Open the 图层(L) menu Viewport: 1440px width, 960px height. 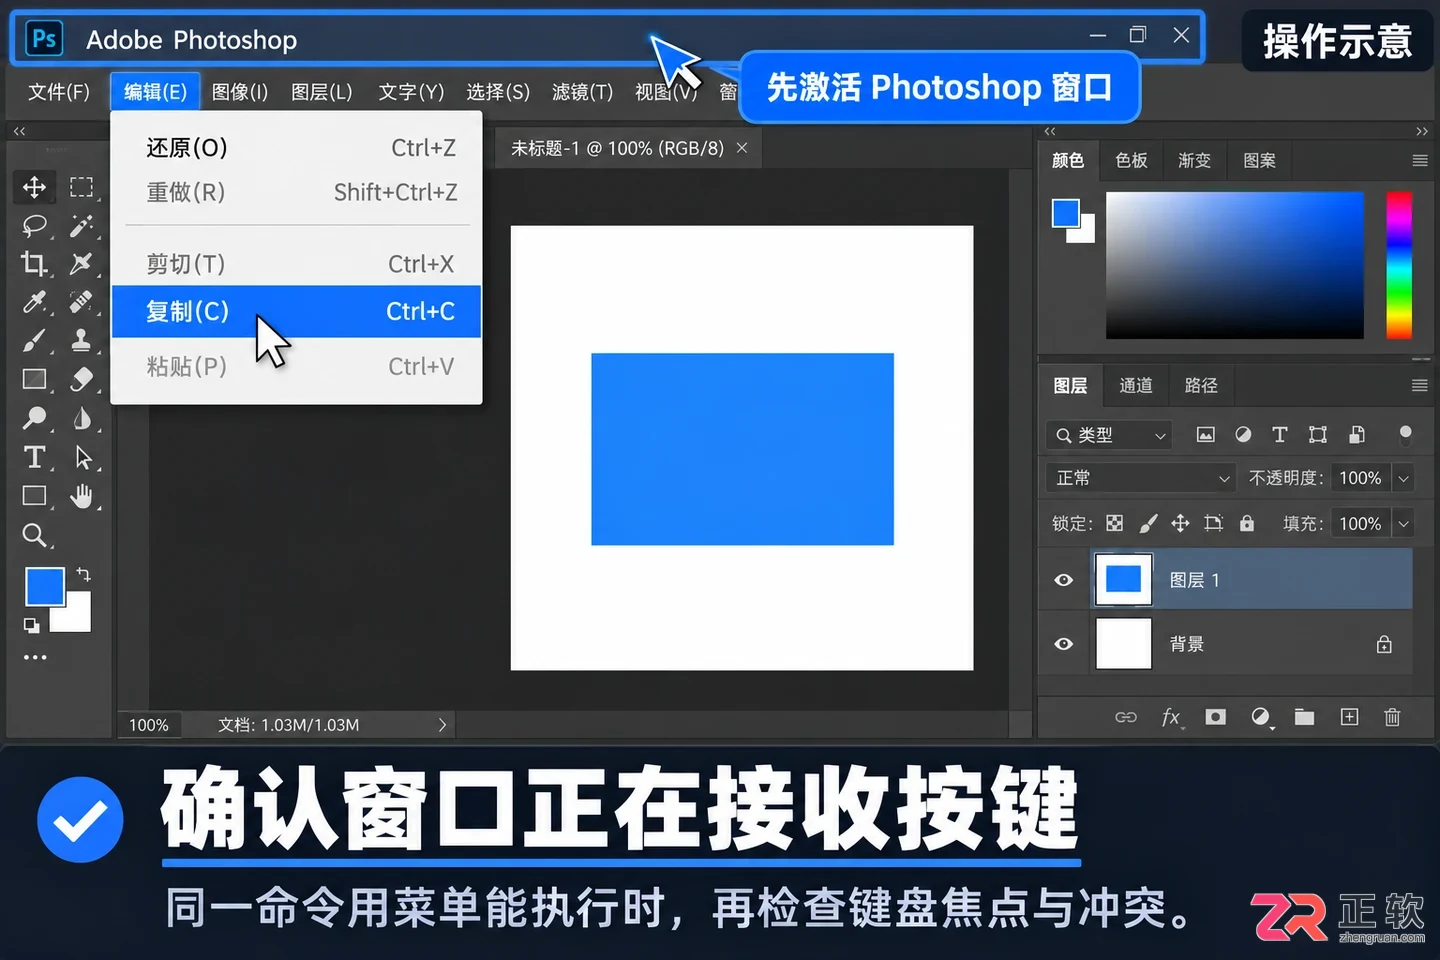(x=322, y=92)
